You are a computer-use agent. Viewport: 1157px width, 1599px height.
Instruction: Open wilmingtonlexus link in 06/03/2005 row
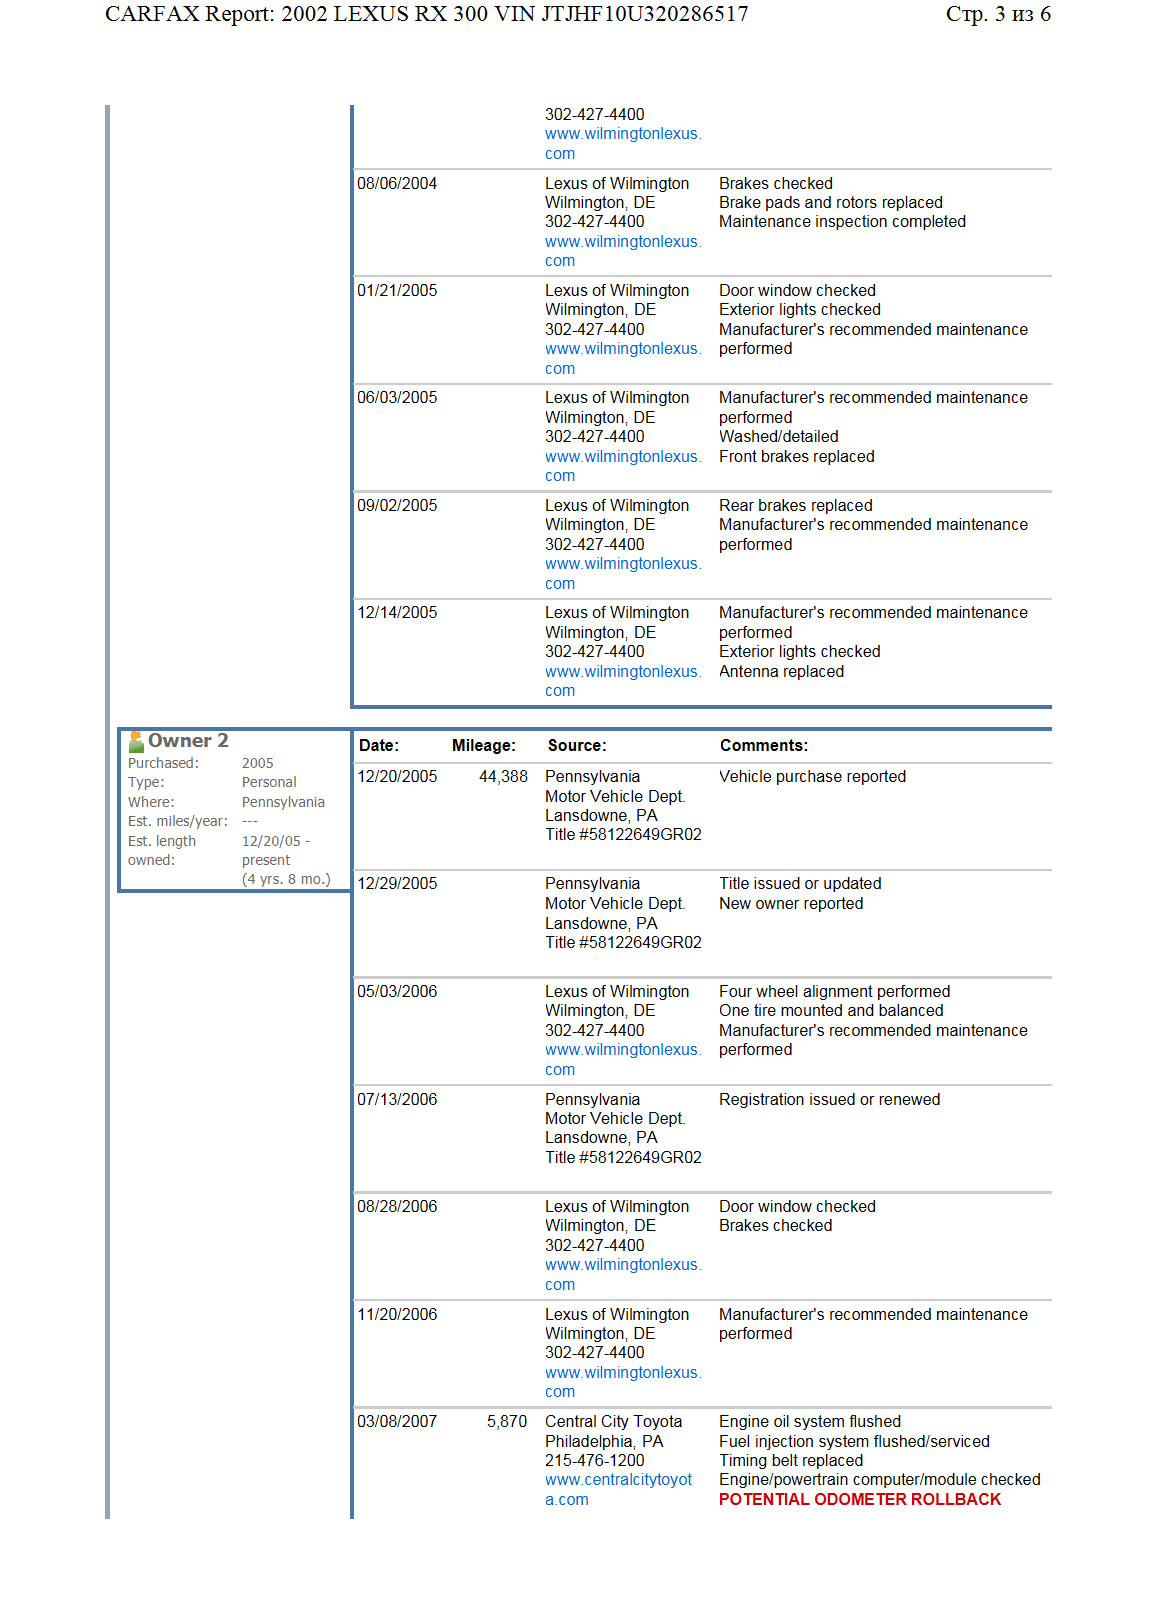[623, 466]
